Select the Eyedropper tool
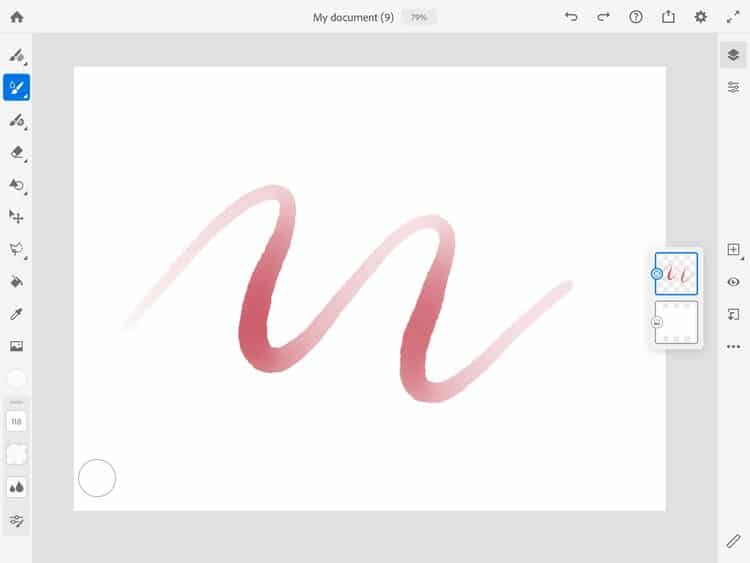This screenshot has width=750, height=563. click(x=17, y=314)
